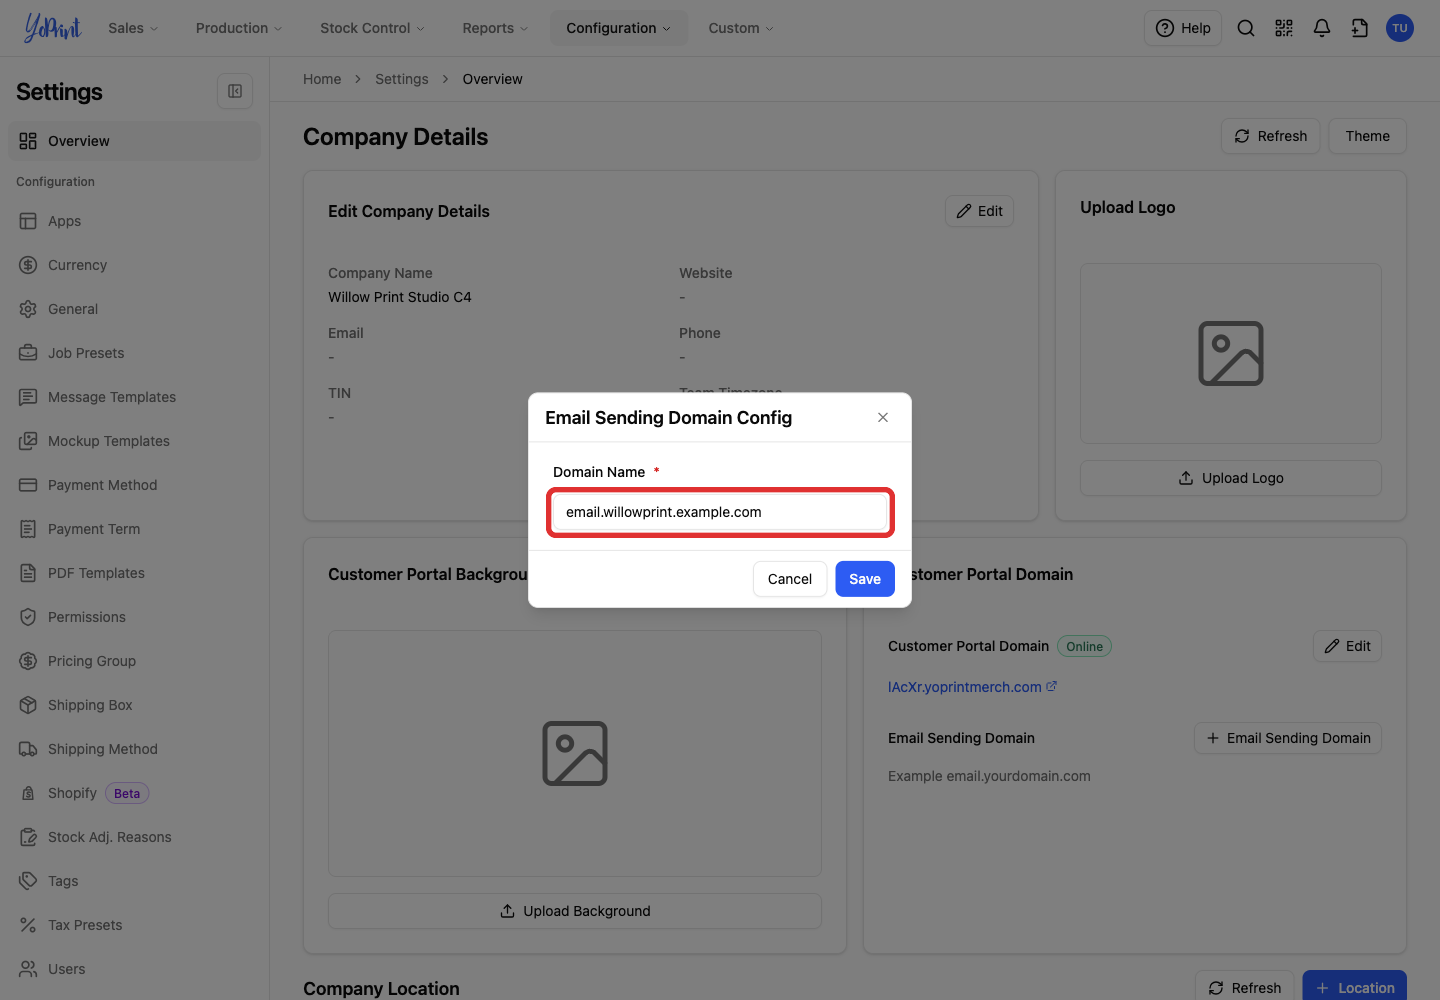This screenshot has height=1000, width=1440.
Task: Save the email sending domain
Action: pyautogui.click(x=865, y=579)
